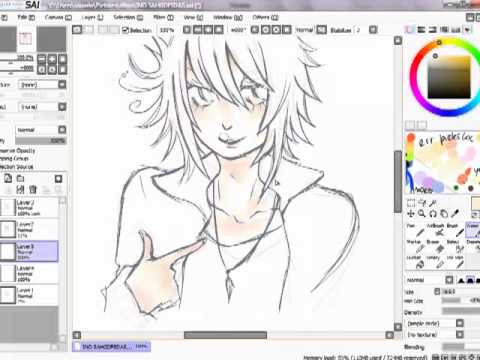Screen dimensions: 480x360
Task: Pick a shade in the color square
Action: [x=449, y=77]
